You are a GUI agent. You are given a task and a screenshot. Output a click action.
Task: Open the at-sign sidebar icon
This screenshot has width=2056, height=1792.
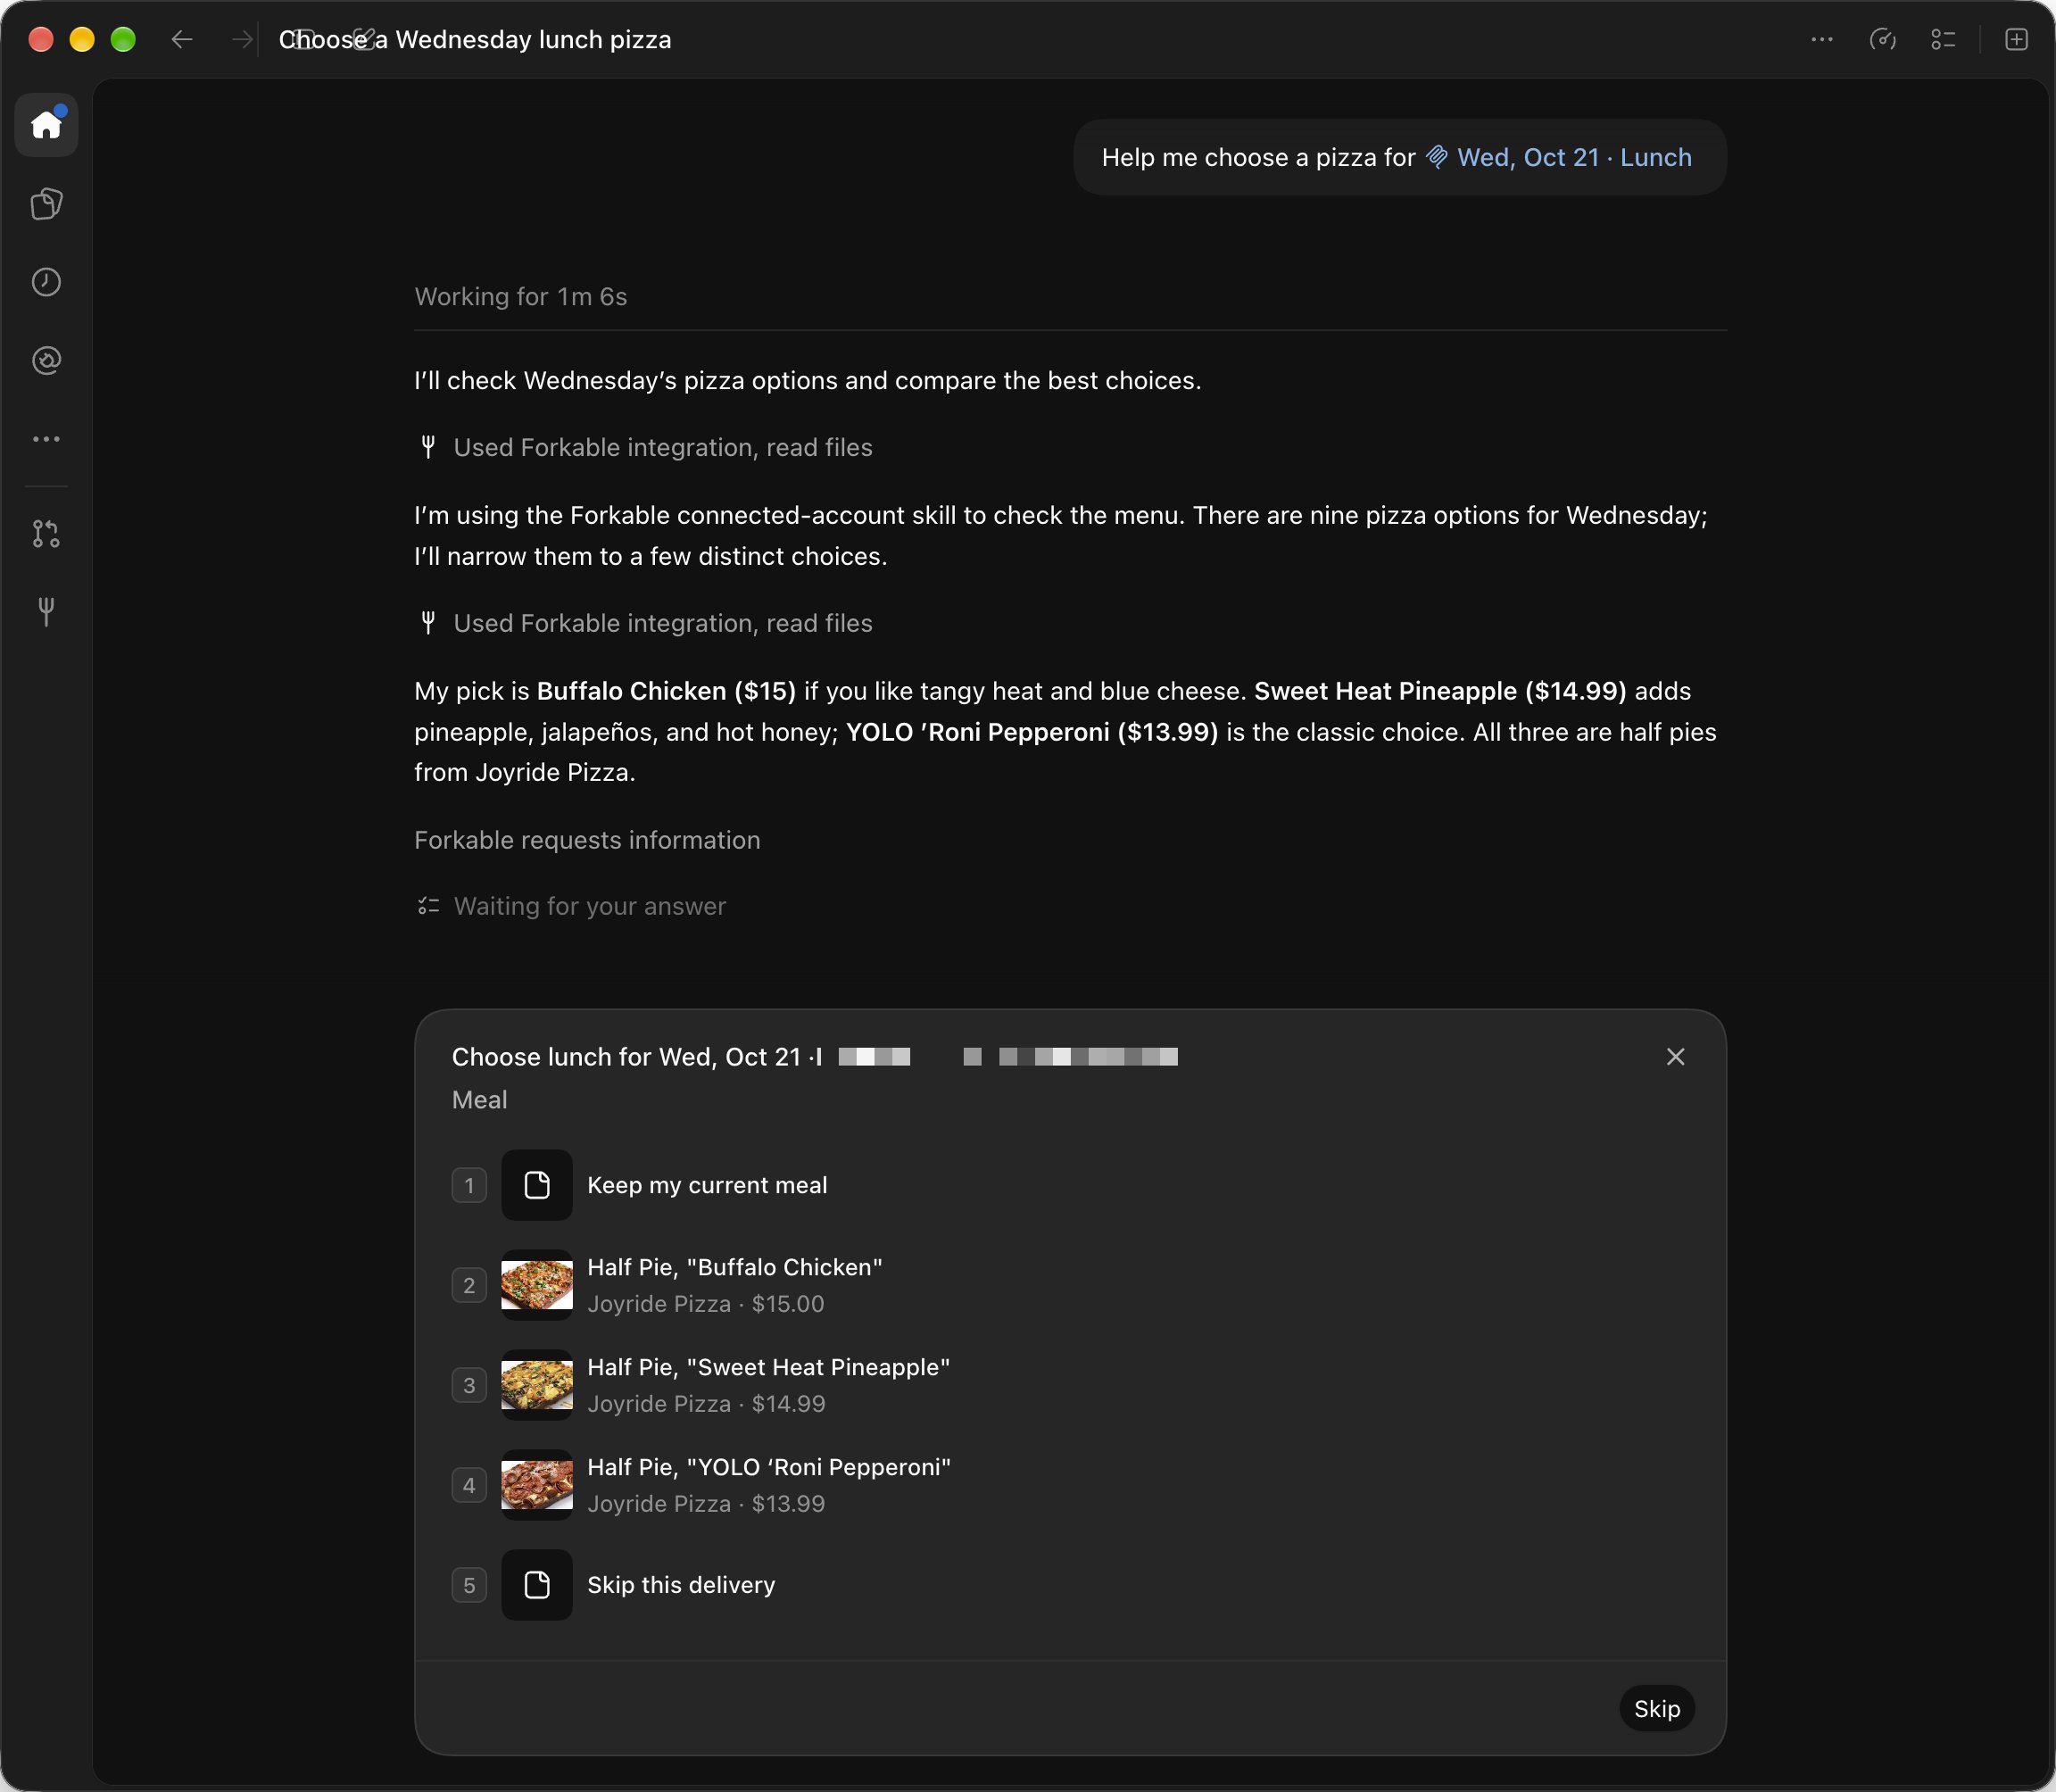click(x=46, y=360)
